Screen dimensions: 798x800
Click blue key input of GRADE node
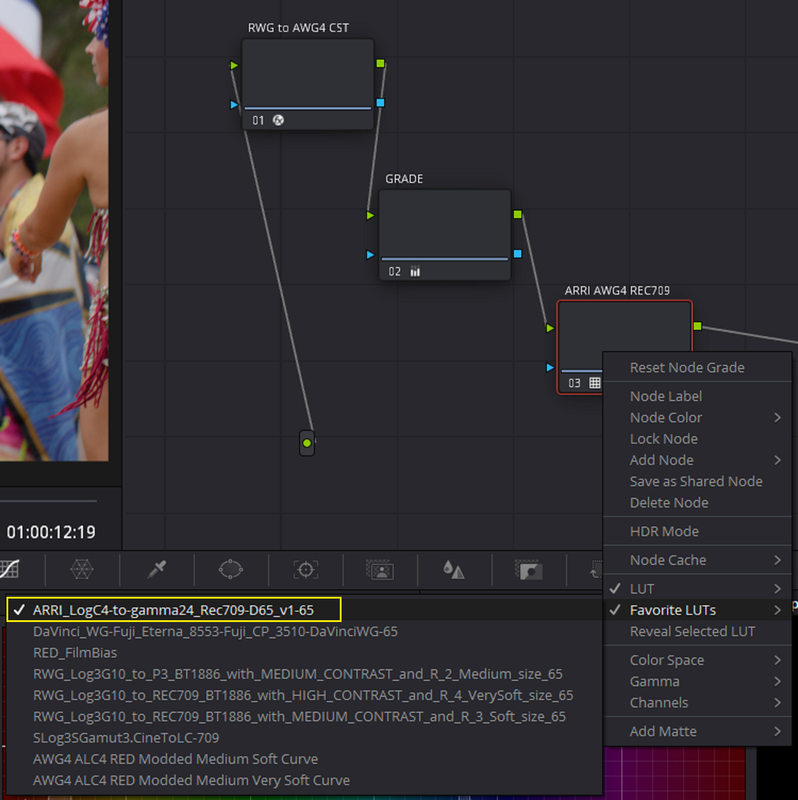[x=370, y=255]
